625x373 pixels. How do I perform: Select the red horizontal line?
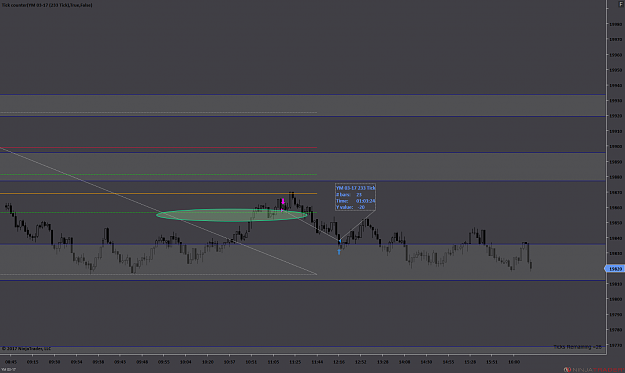pyautogui.click(x=158, y=148)
